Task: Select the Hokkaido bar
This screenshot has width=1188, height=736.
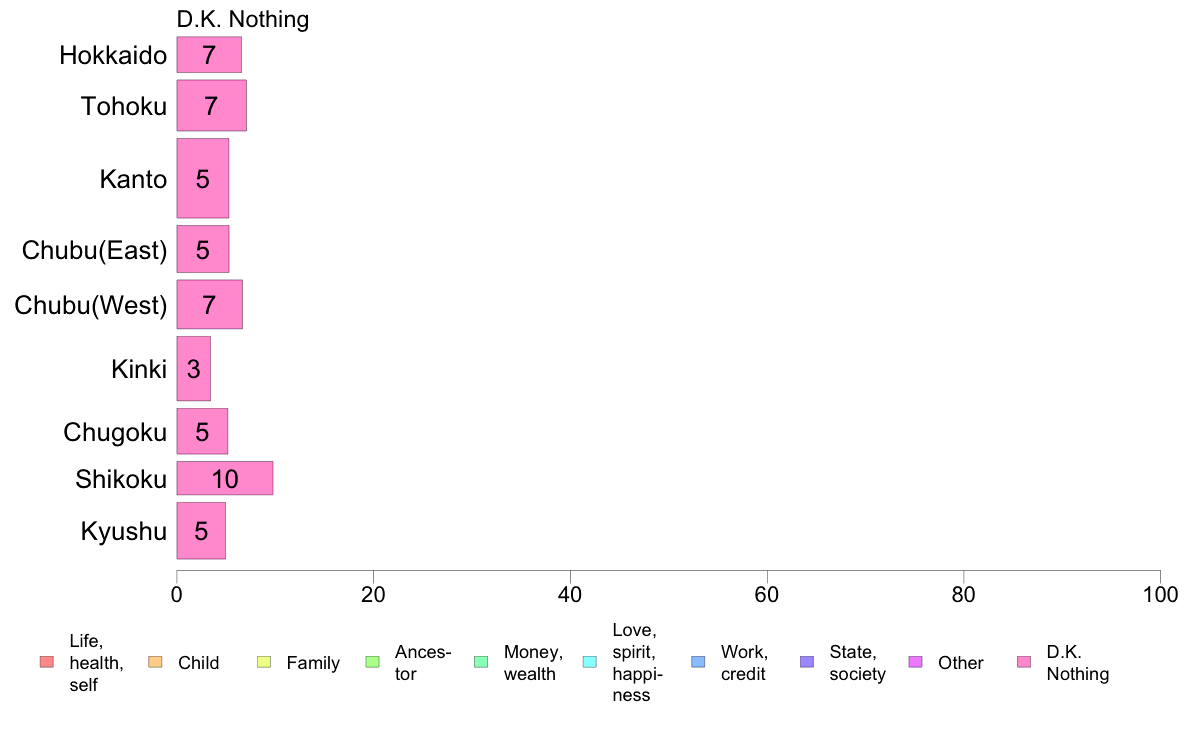Action: (x=209, y=55)
